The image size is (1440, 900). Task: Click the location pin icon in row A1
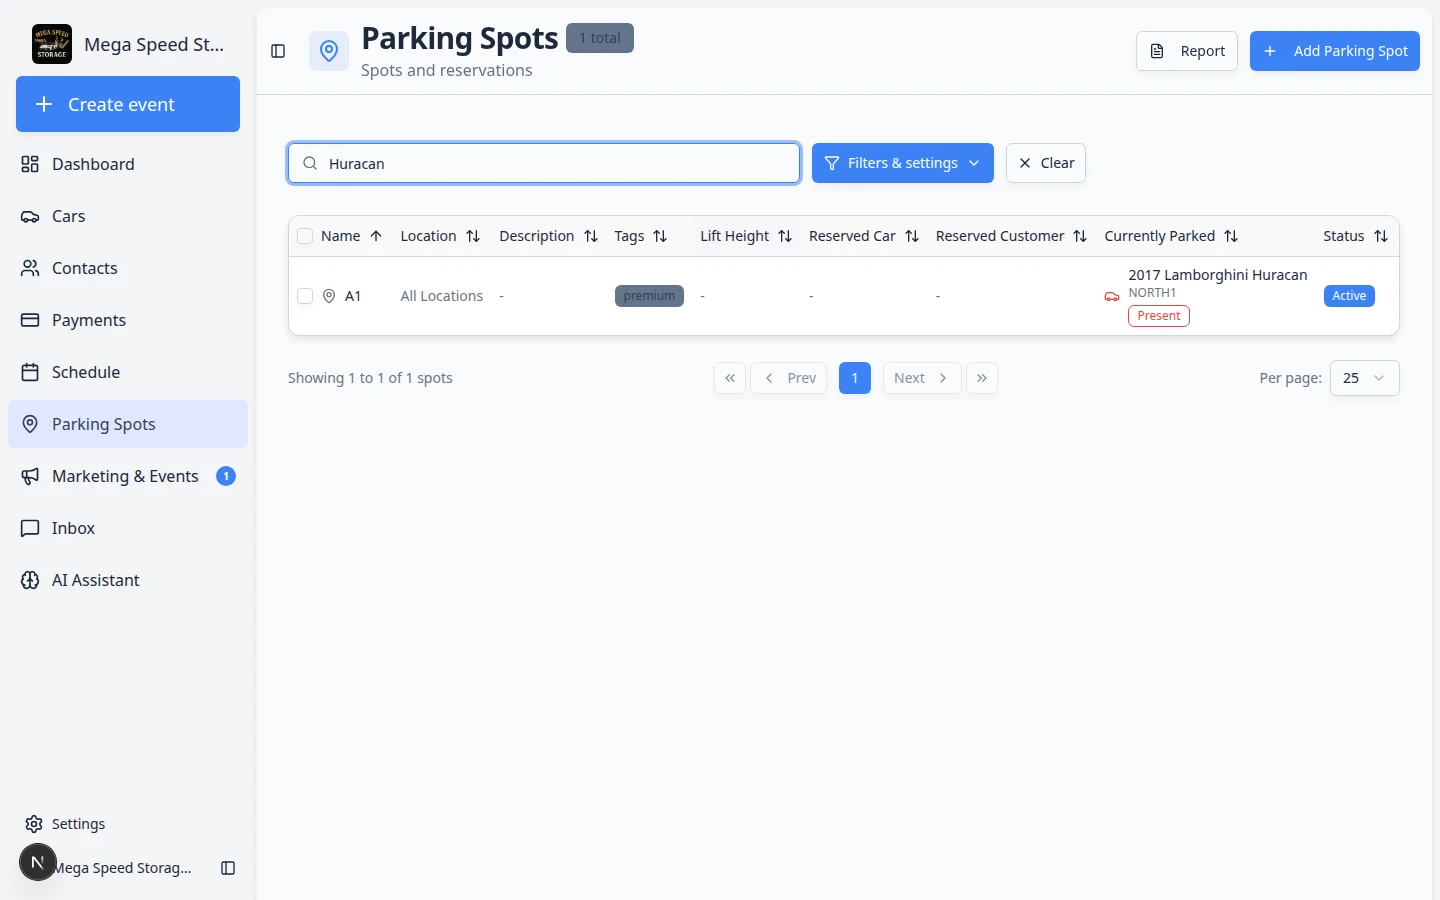(x=329, y=296)
